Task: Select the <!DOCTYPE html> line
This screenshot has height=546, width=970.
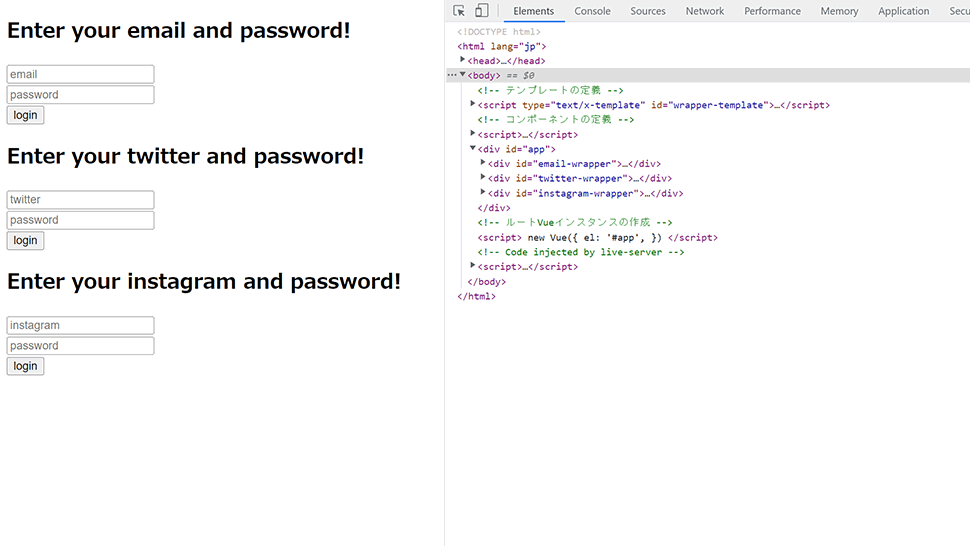Action: coord(499,32)
